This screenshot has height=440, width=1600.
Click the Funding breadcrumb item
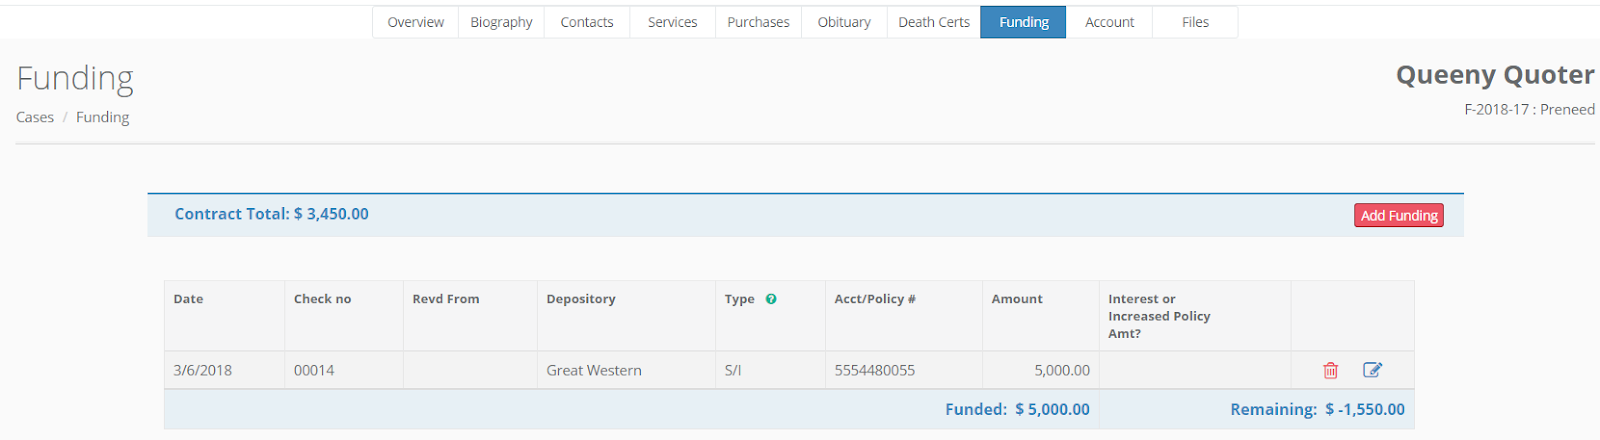point(103,117)
